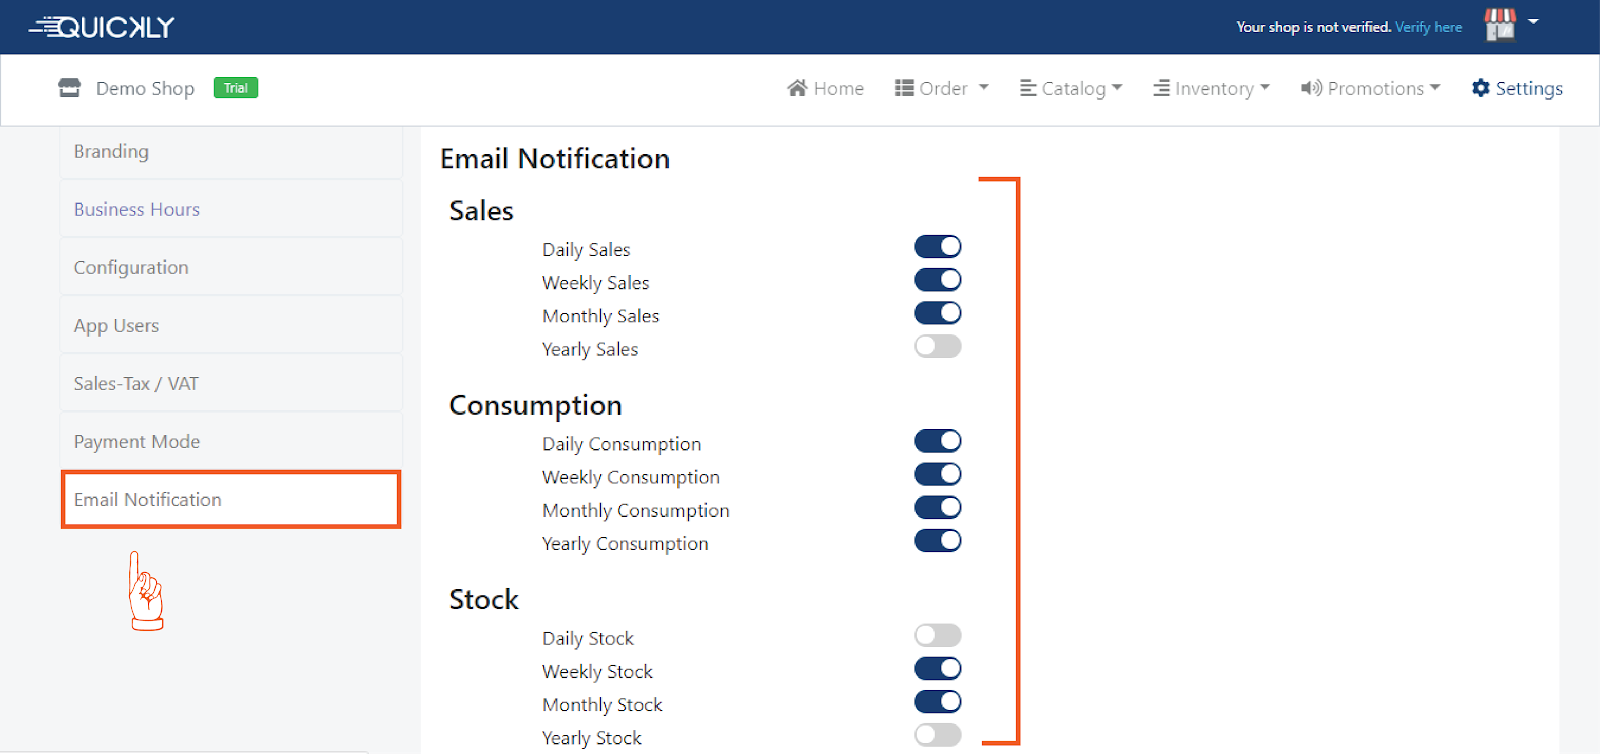Open the shop account dropdown caret
The height and width of the screenshot is (754, 1600).
1533,21
